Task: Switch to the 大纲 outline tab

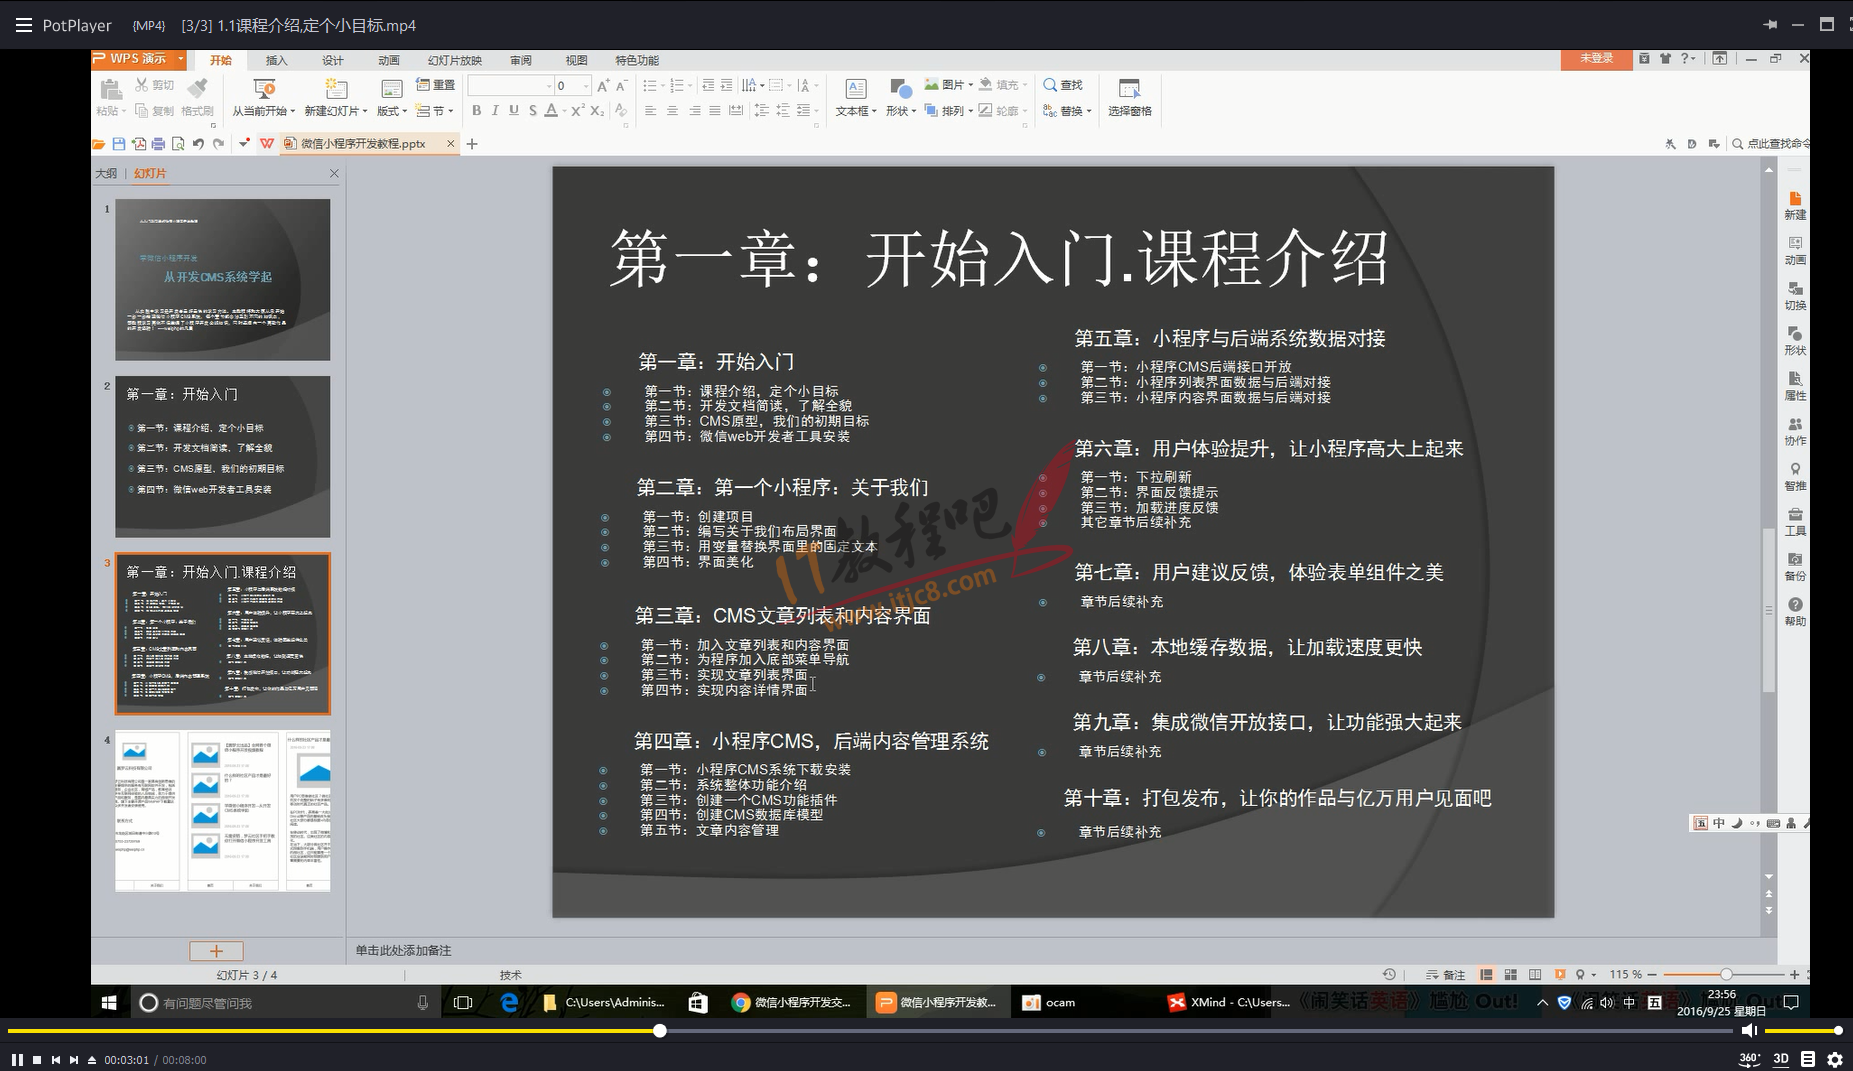Action: tap(106, 173)
